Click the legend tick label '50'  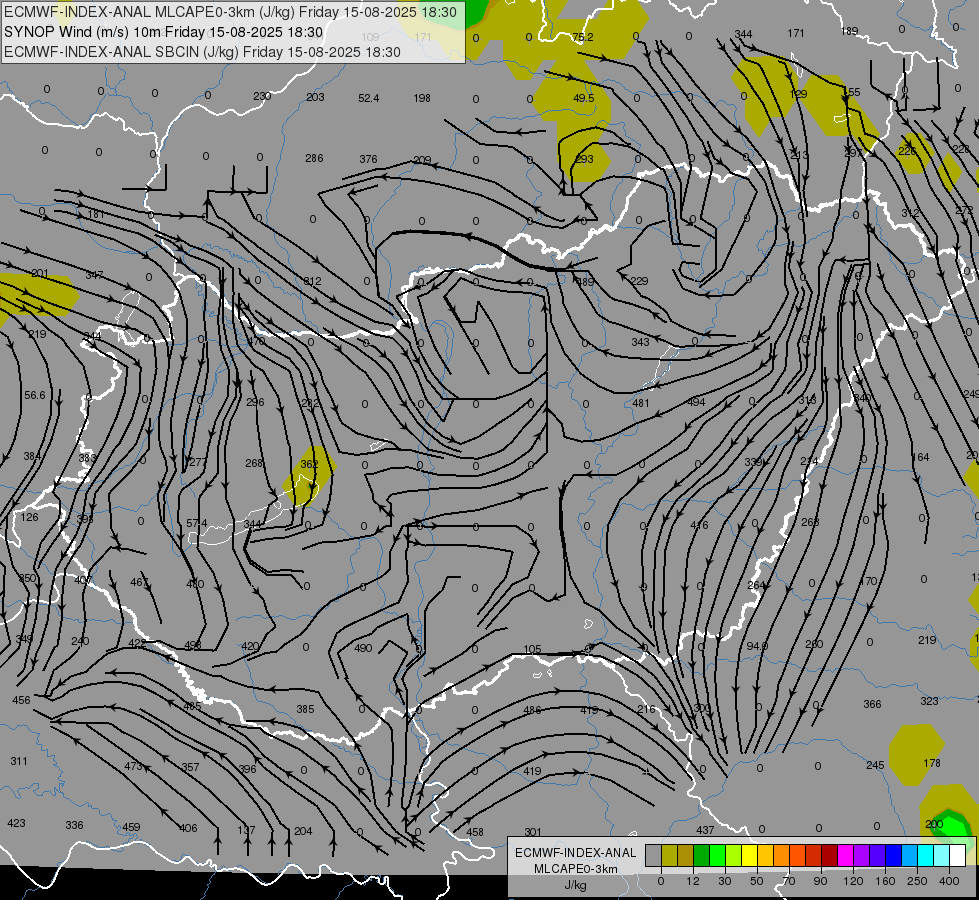[757, 881]
